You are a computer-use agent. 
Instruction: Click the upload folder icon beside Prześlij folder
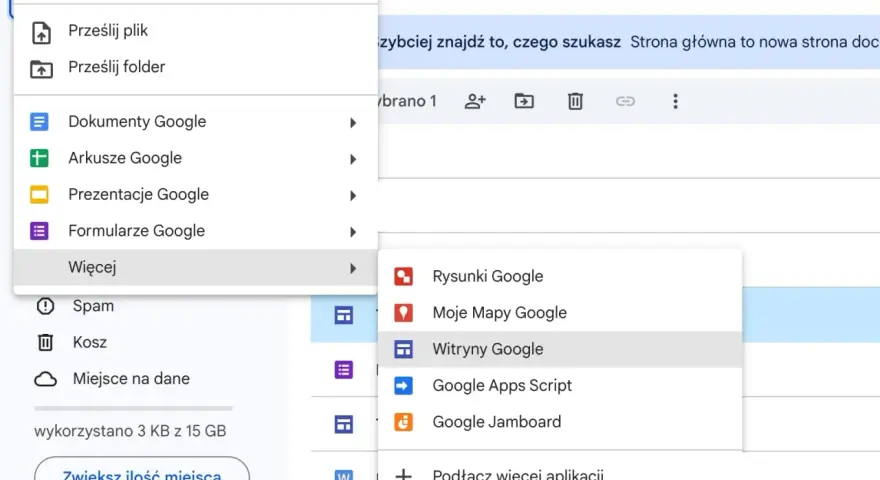point(41,69)
